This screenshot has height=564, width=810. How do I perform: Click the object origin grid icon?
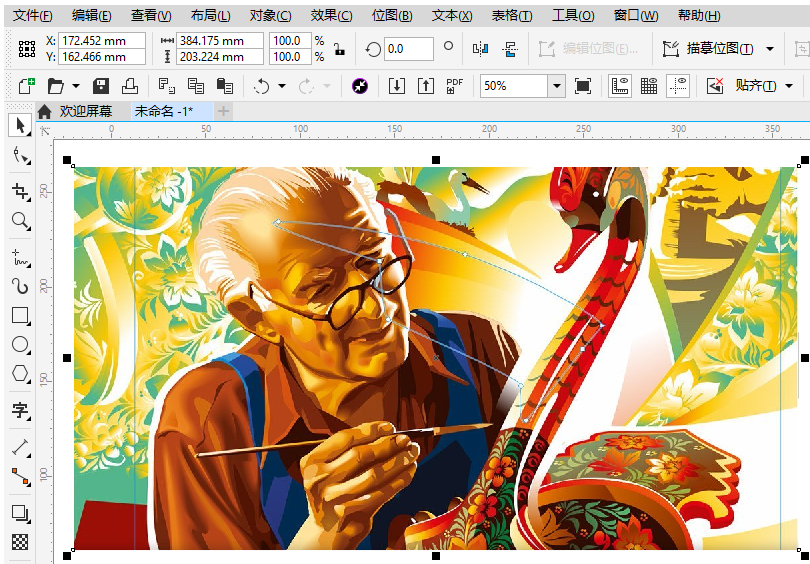tap(27, 49)
